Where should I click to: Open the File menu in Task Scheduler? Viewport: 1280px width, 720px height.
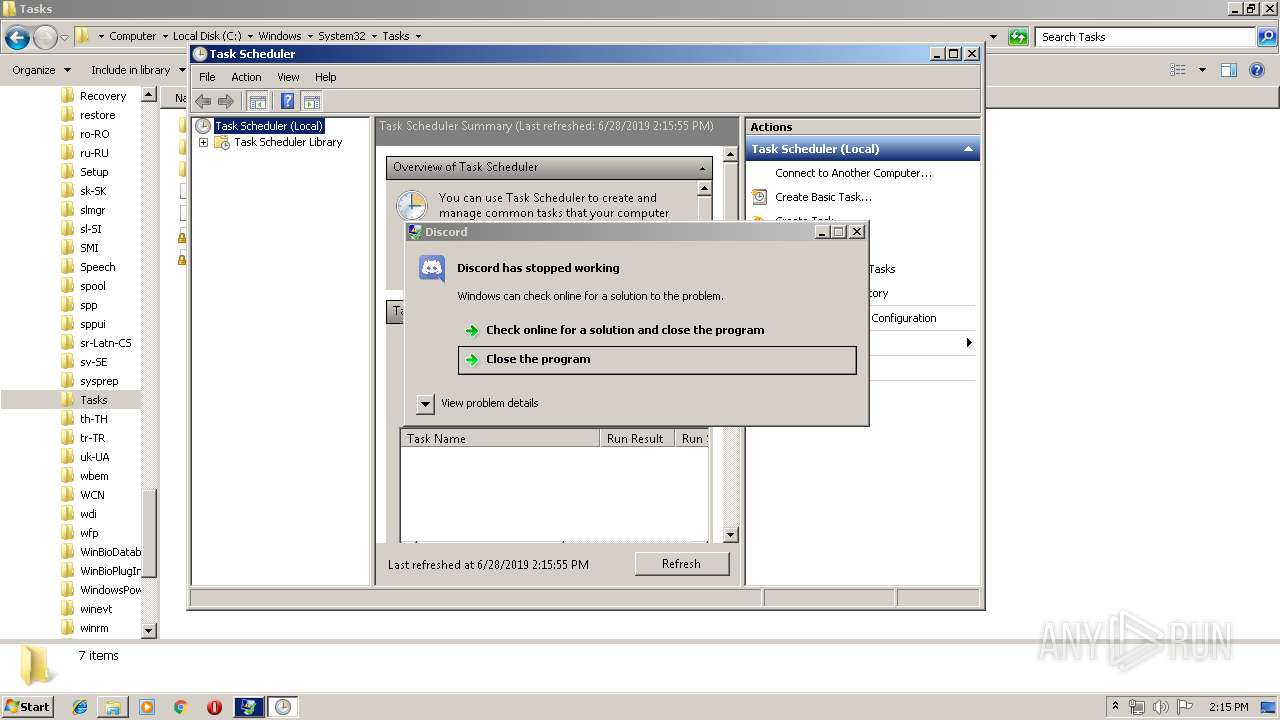tap(207, 77)
